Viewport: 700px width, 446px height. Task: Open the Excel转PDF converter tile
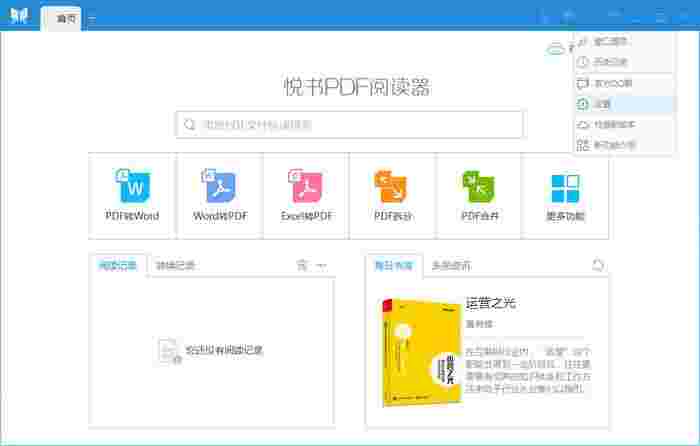(306, 196)
